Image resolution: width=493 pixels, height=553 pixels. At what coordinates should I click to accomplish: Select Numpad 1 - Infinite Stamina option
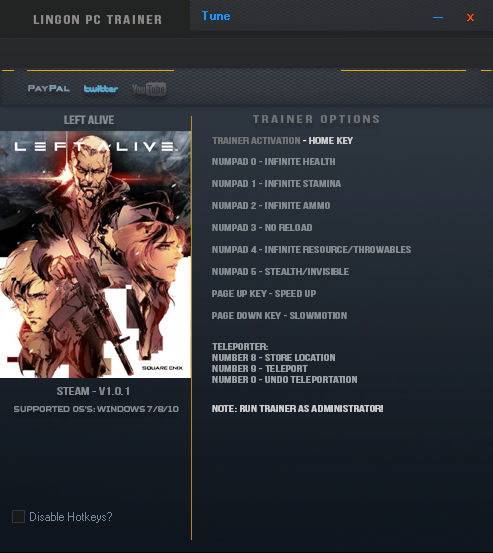(x=276, y=184)
